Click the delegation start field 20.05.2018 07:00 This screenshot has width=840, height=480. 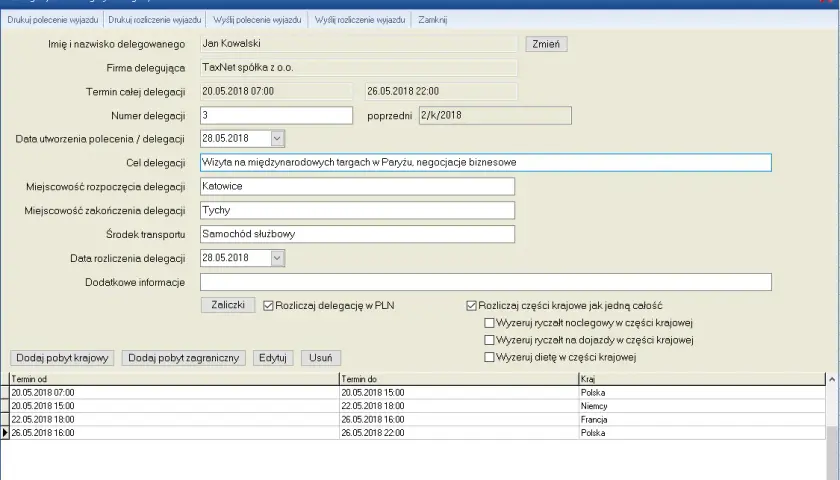pyautogui.click(x=276, y=92)
